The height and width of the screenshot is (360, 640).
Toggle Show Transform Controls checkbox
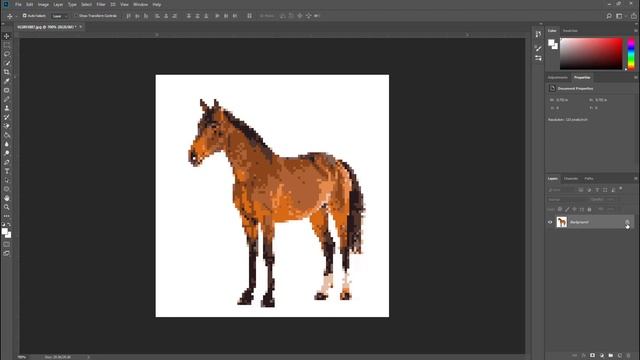pos(76,16)
